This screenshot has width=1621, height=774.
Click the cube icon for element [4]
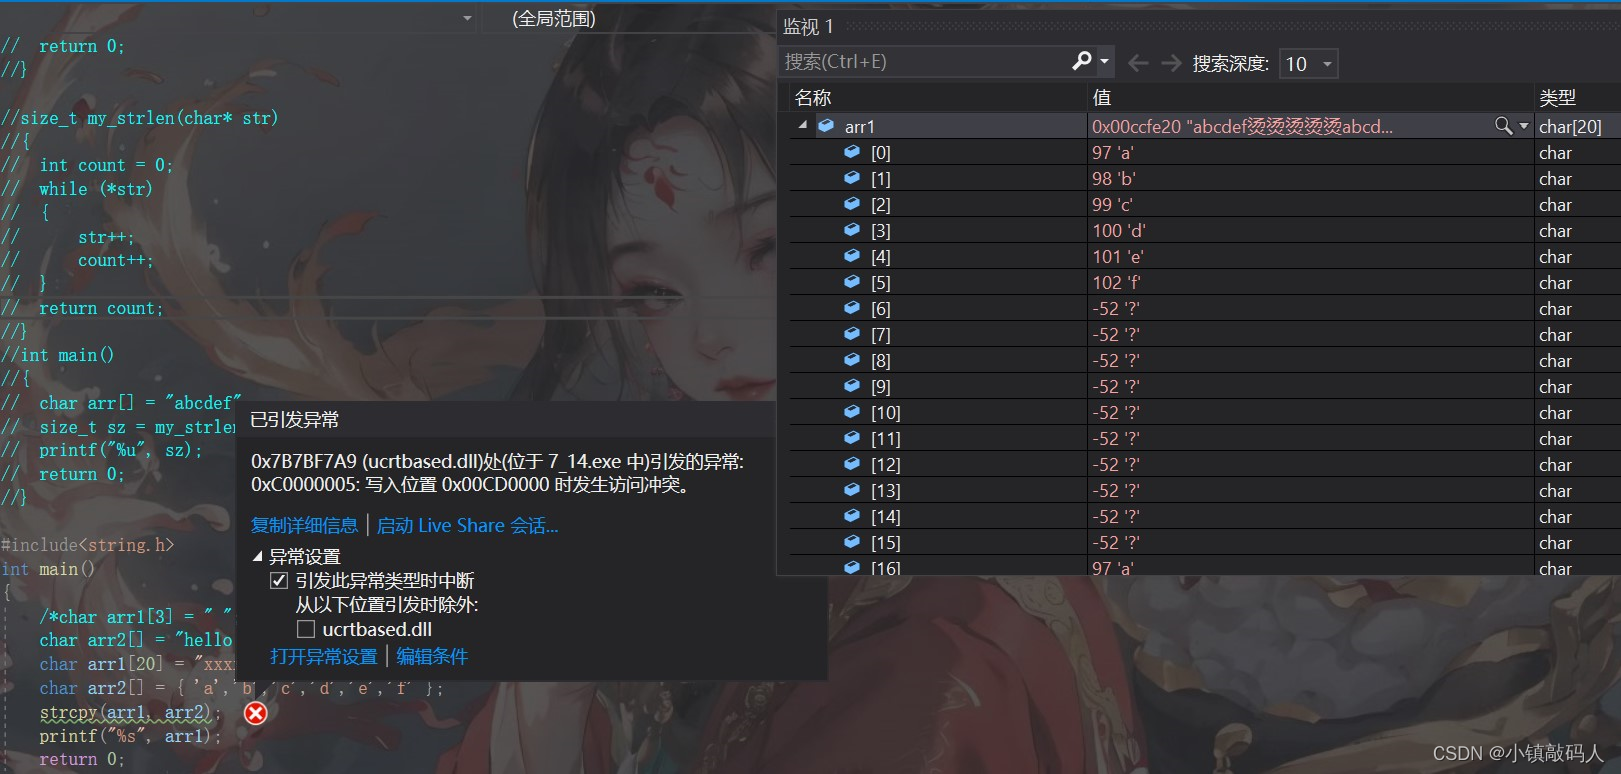point(852,255)
